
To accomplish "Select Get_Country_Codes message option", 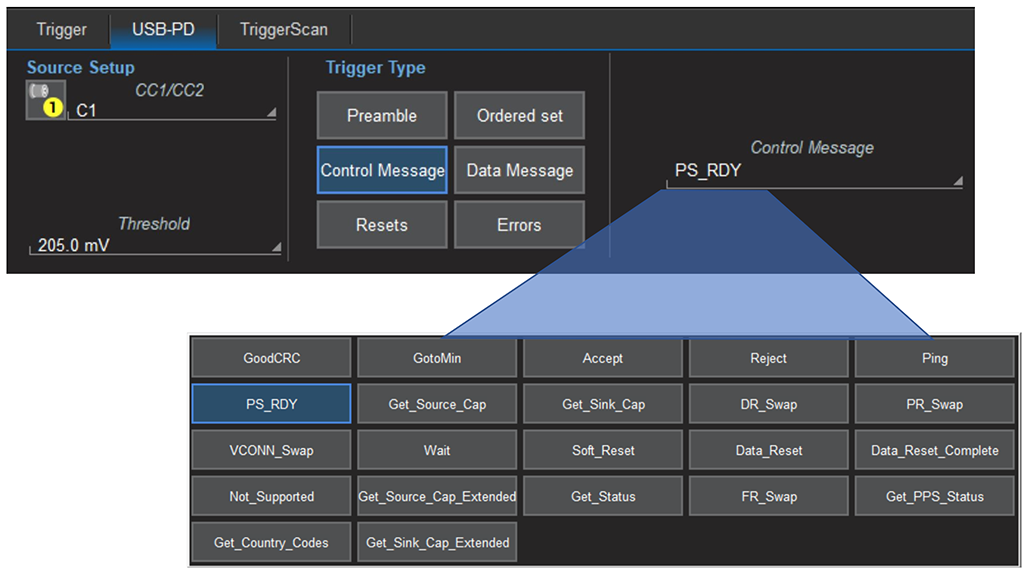I will 271,542.
